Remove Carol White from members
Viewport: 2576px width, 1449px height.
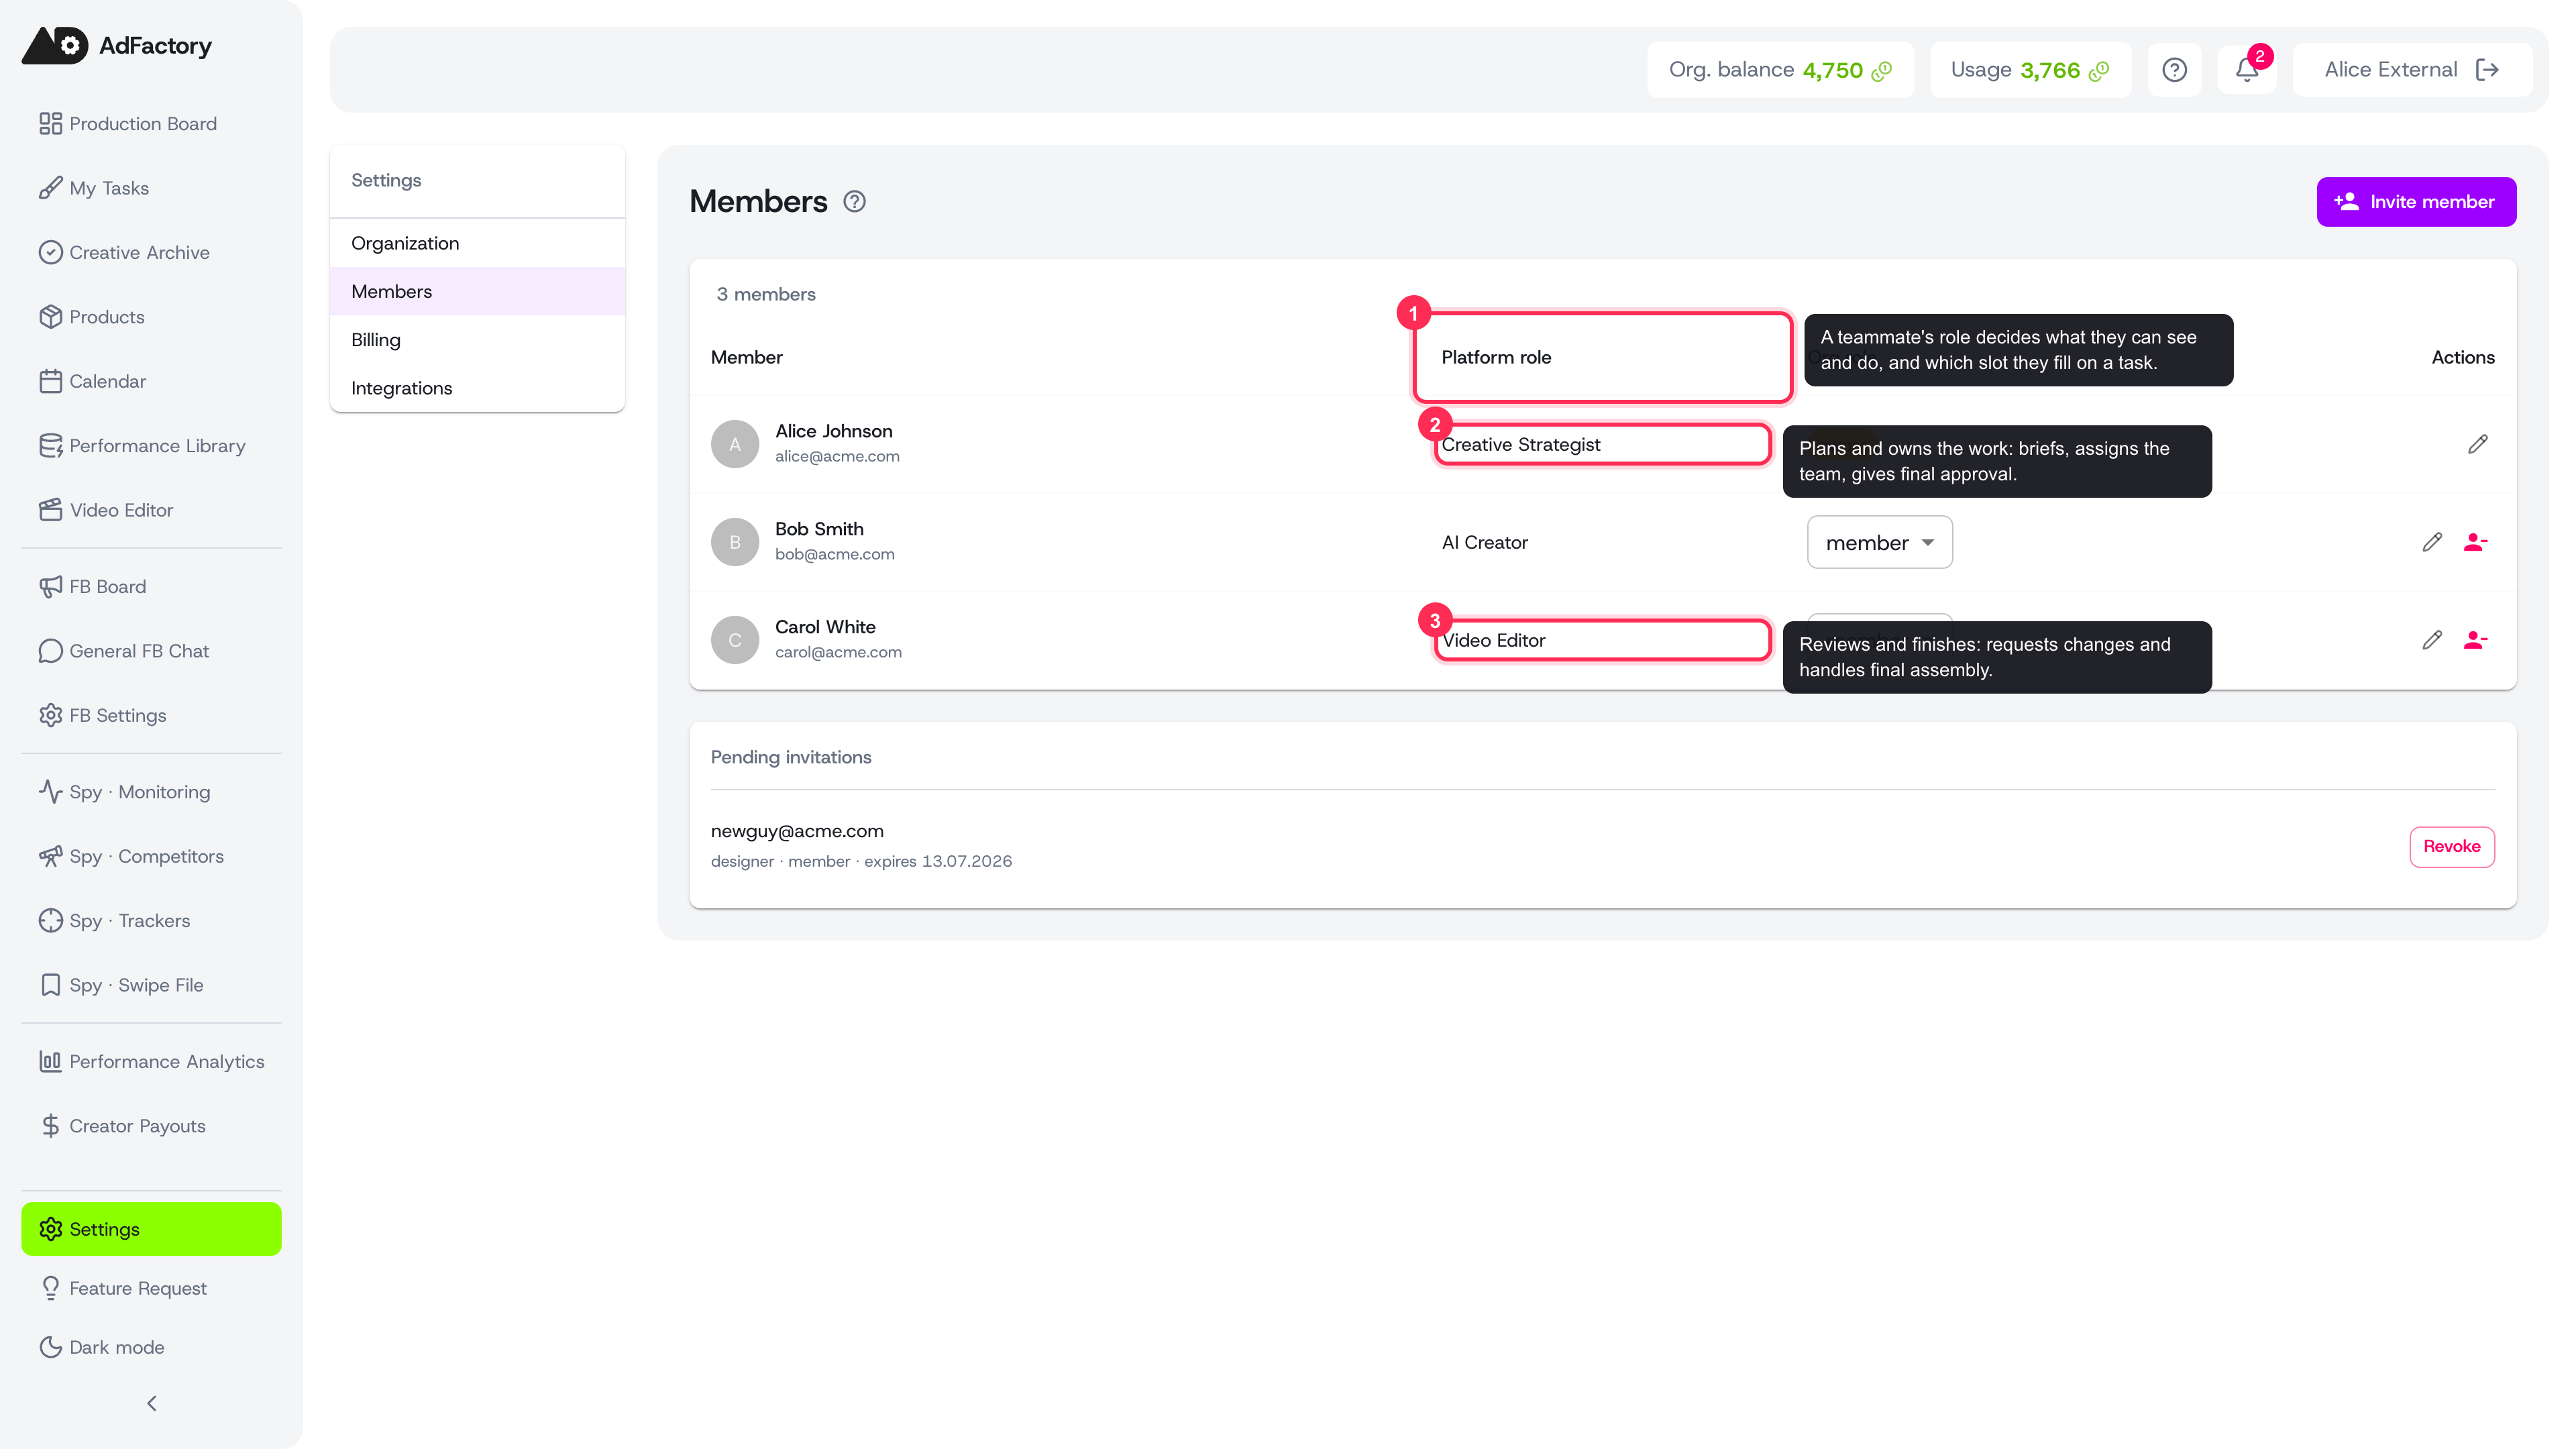tap(2476, 640)
